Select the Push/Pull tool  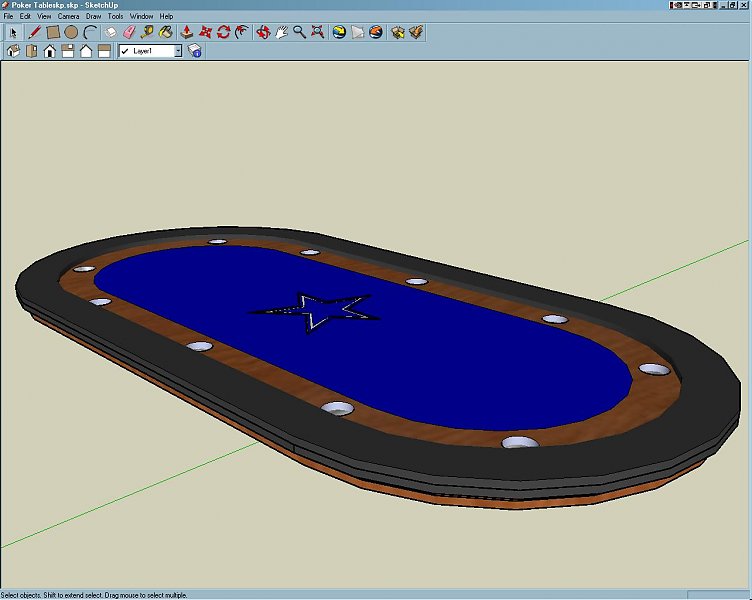[x=187, y=33]
